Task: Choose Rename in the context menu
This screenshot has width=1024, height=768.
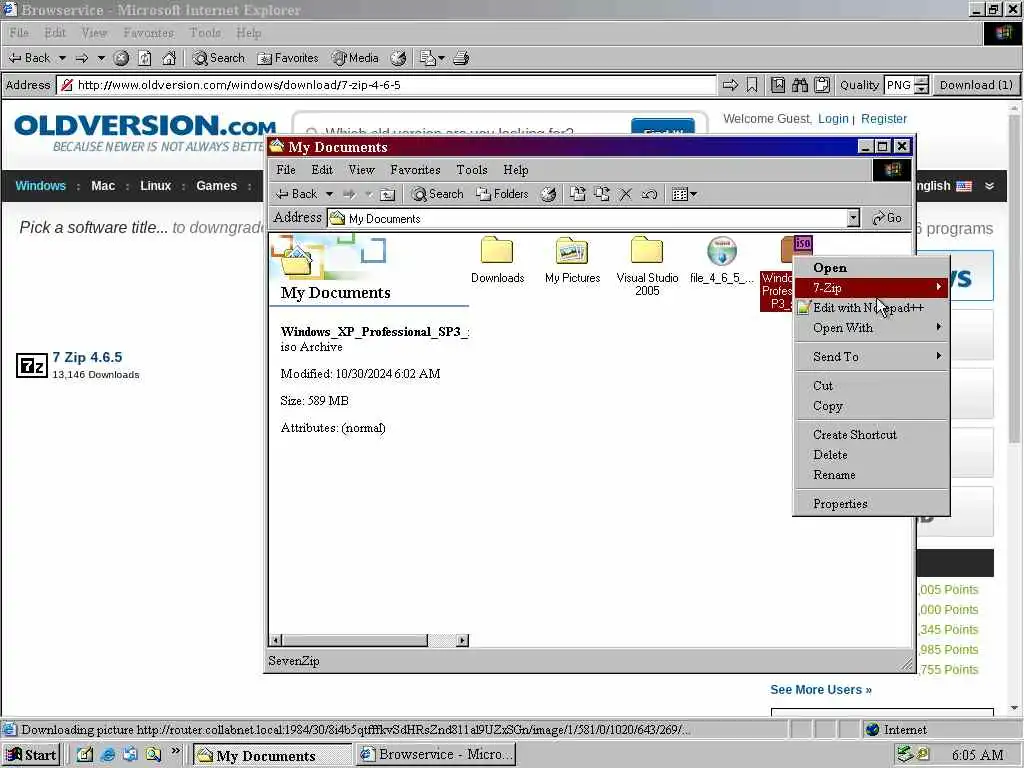Action: [x=871, y=475]
